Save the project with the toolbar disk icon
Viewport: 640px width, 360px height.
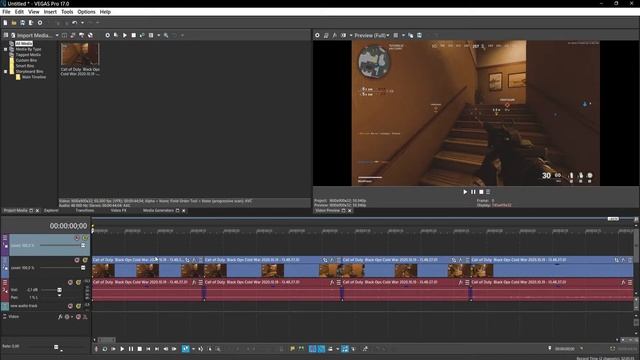22,23
